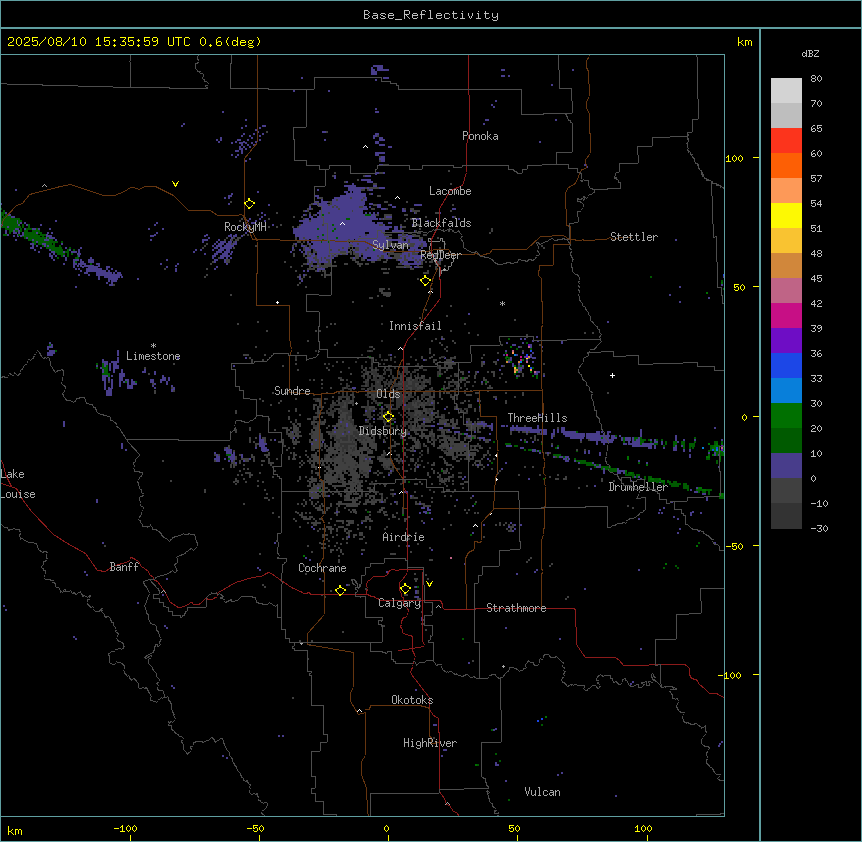Viewport: 862px width, 842px height.
Task: Click the Vulcan town label
Action: pos(543,792)
